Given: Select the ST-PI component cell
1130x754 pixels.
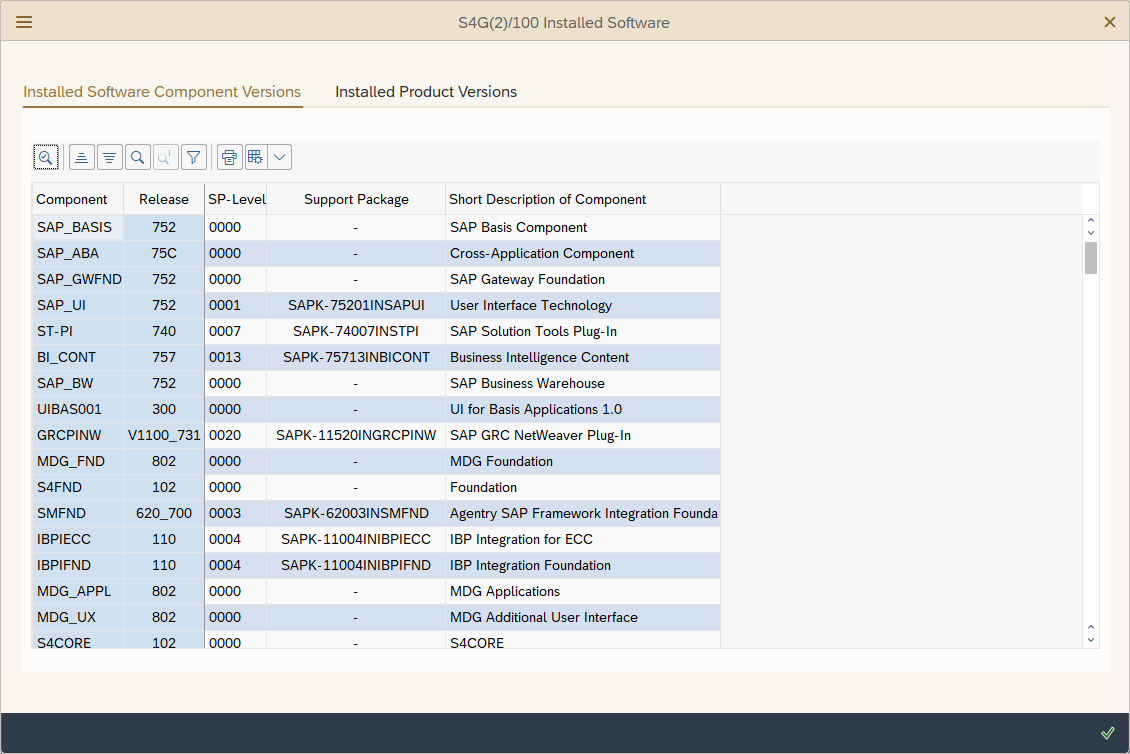Looking at the screenshot, I should (78, 331).
